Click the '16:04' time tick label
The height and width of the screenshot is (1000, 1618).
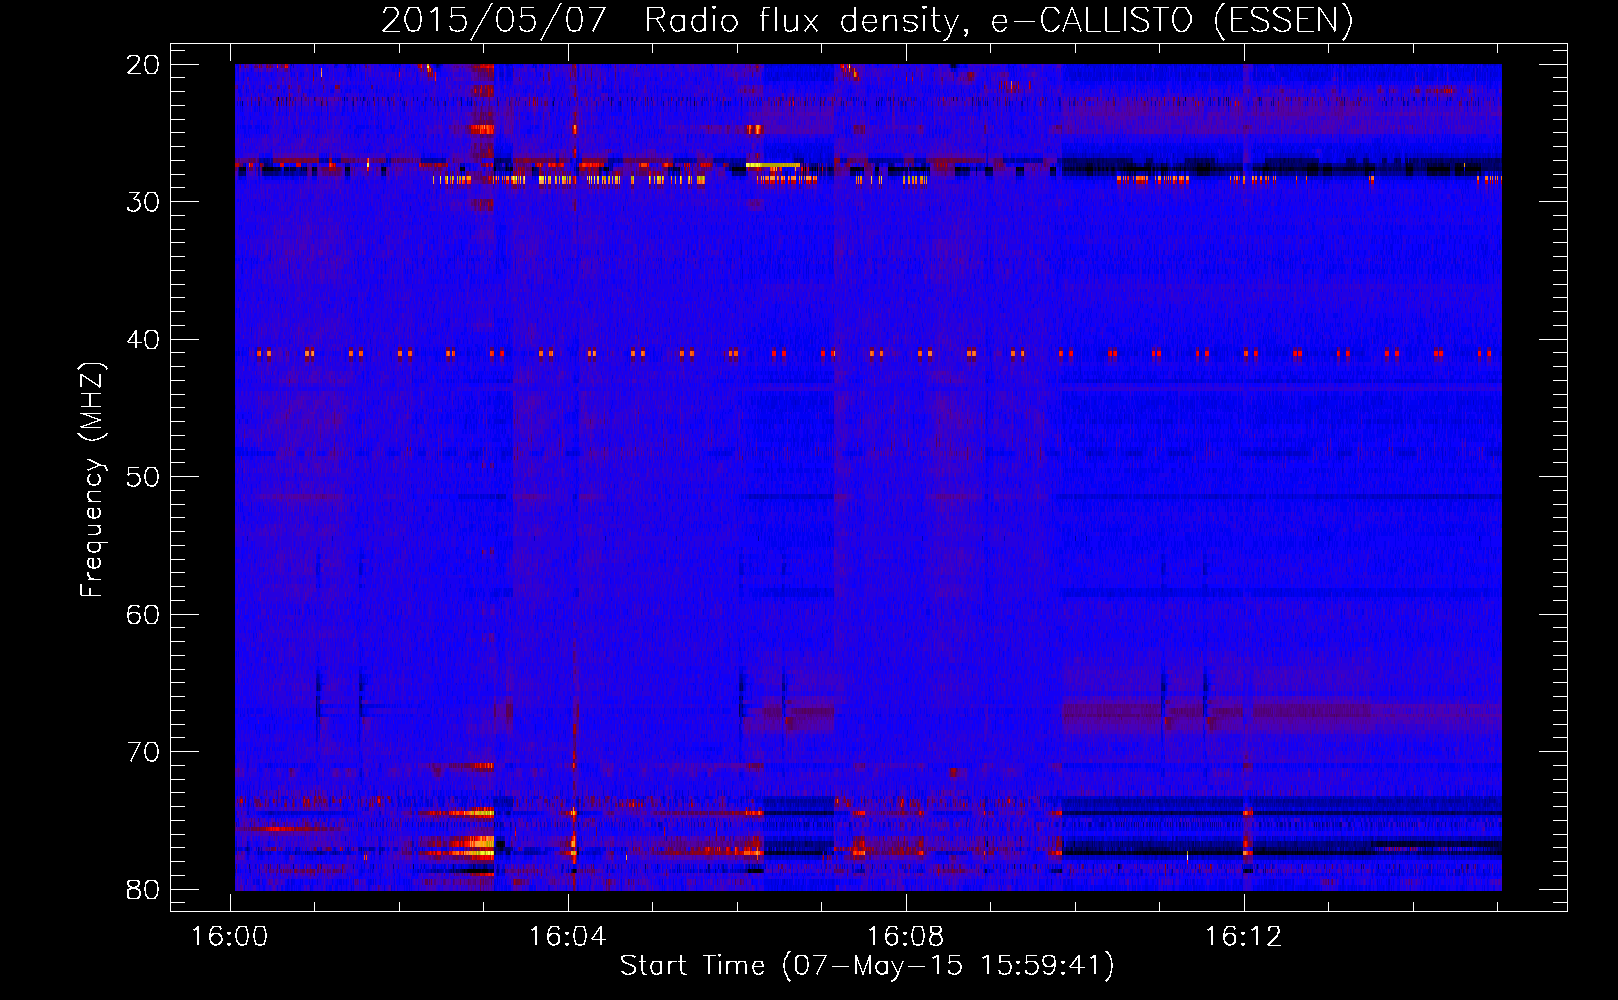[x=568, y=937]
